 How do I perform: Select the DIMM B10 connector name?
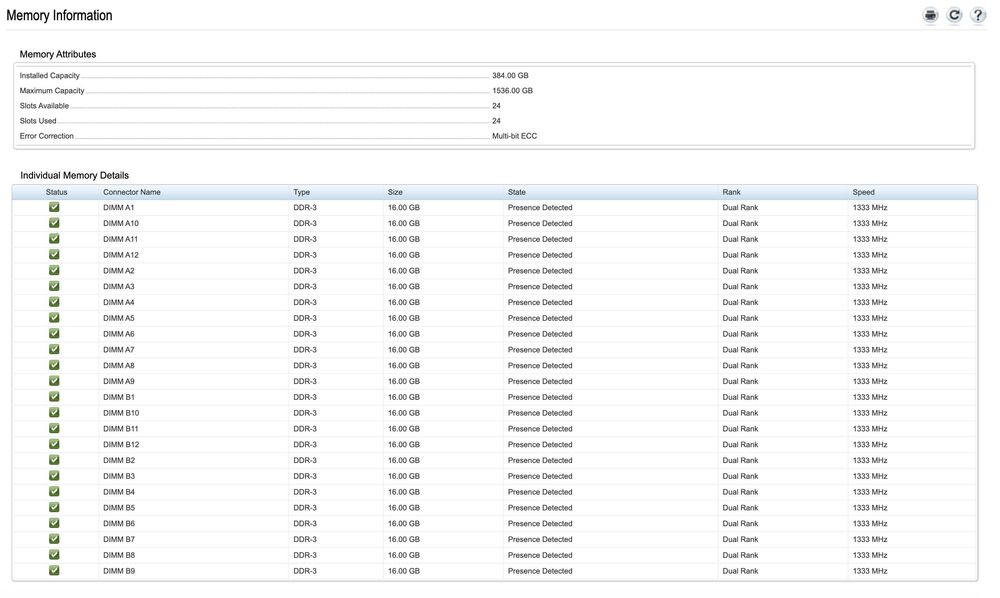(121, 413)
